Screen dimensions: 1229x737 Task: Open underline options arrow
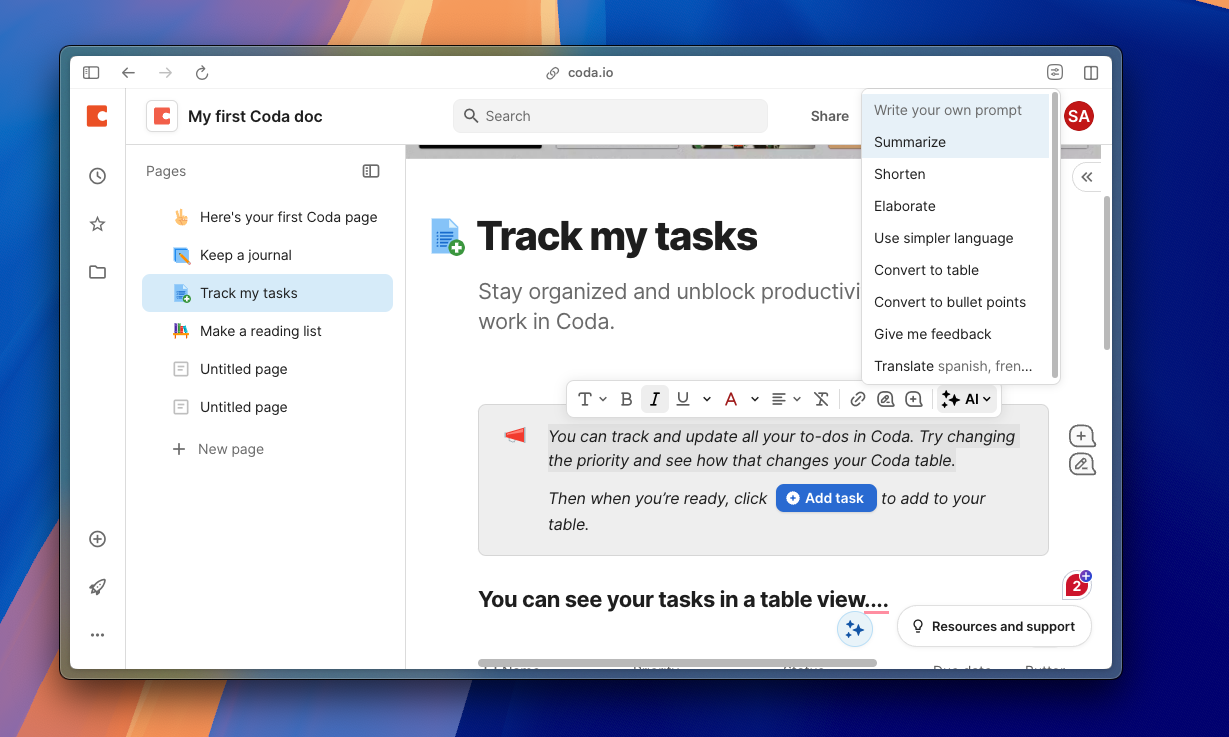(x=707, y=399)
